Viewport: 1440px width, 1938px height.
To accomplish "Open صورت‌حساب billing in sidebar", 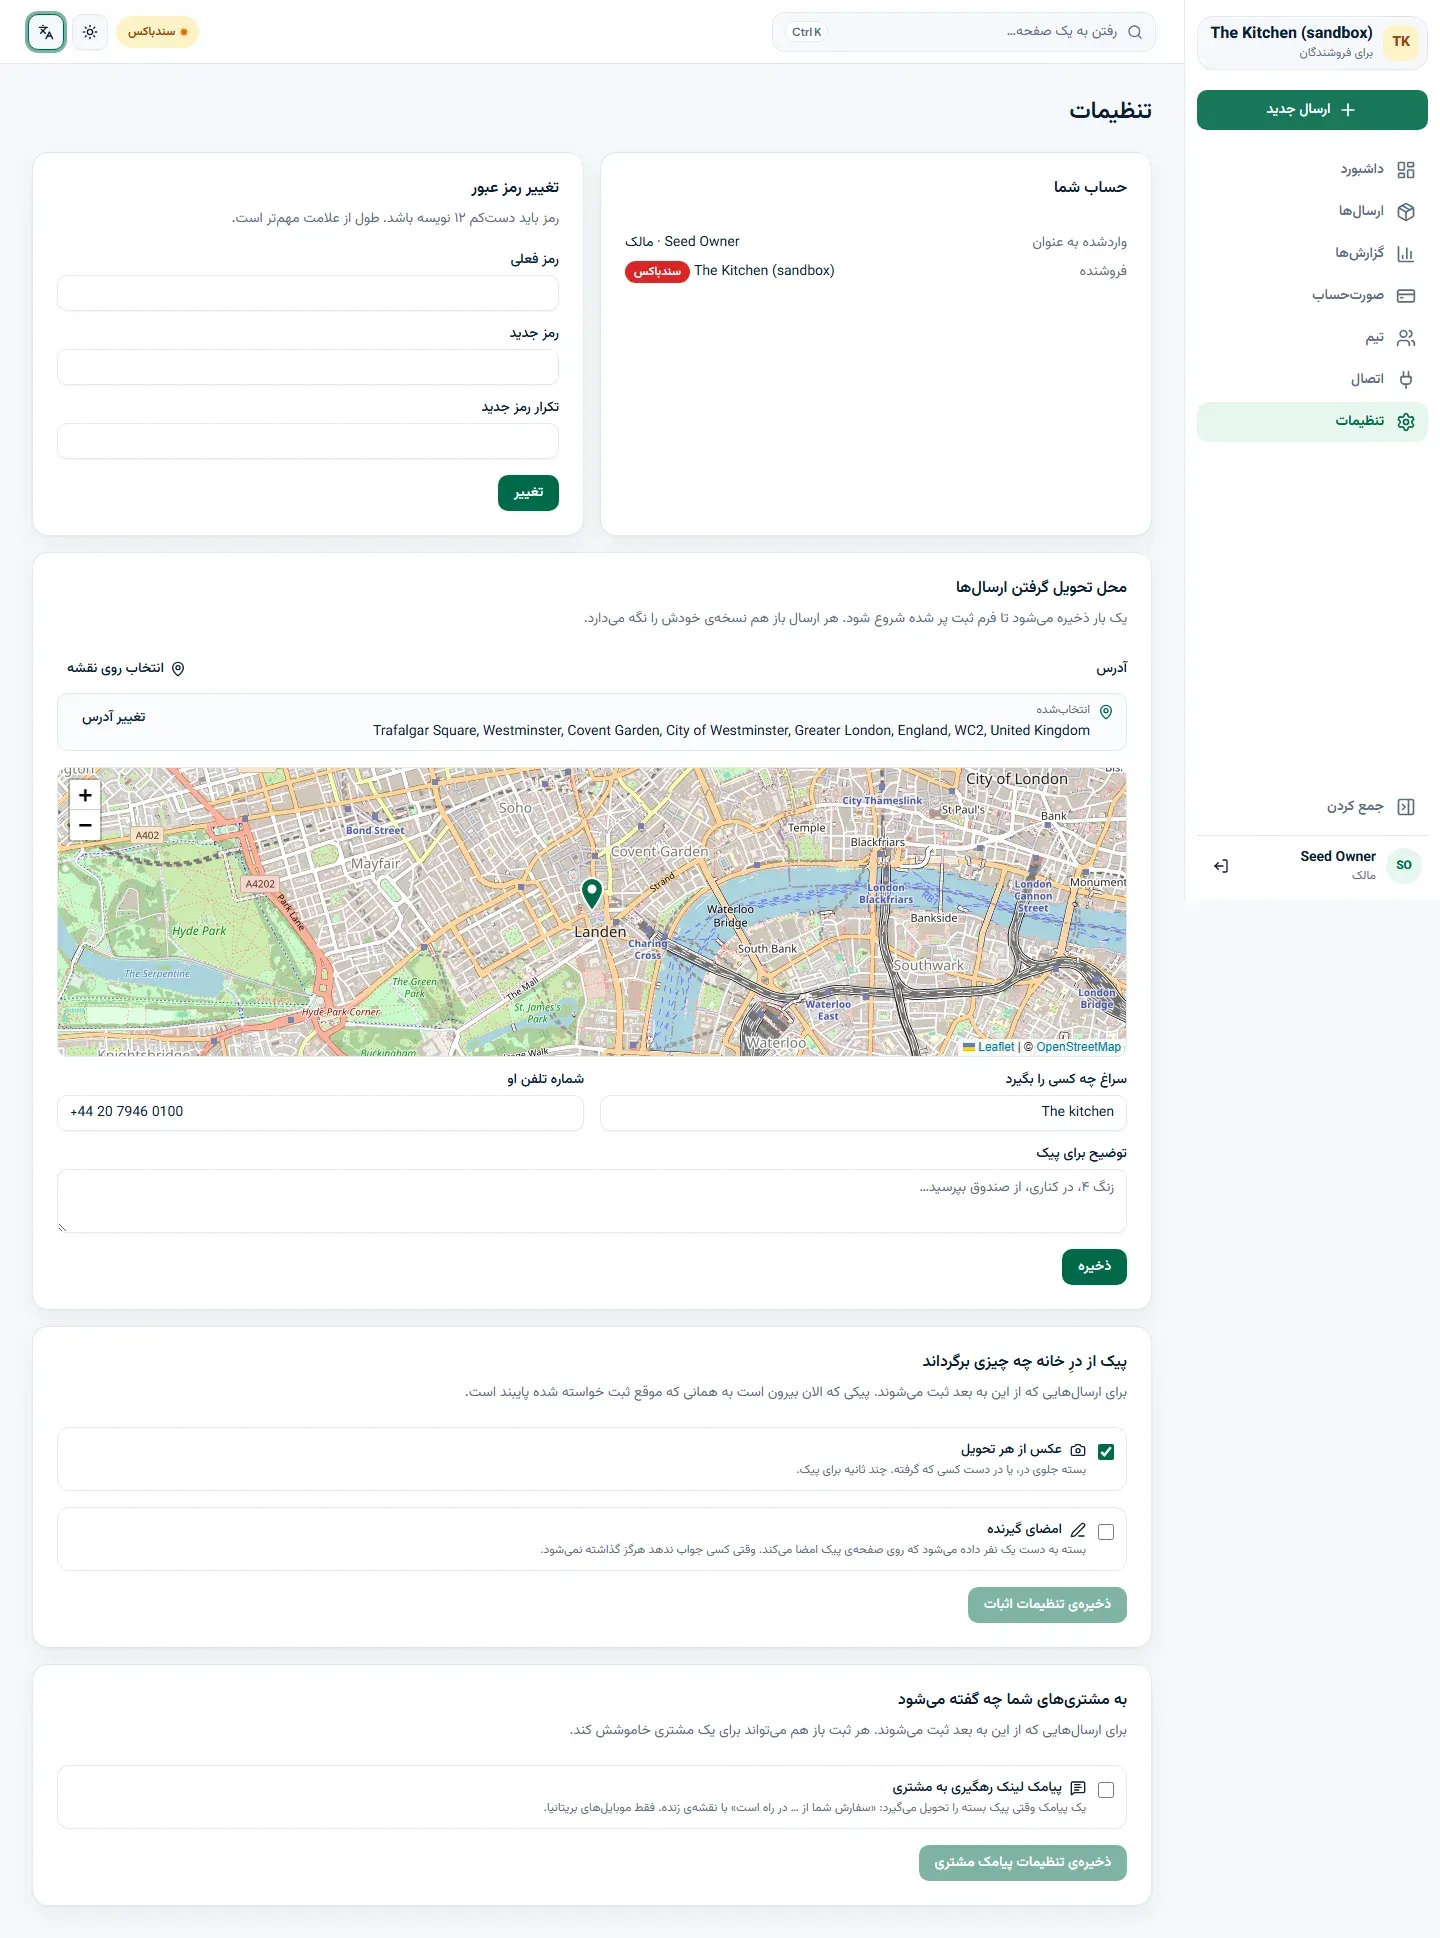I will [x=1312, y=296].
